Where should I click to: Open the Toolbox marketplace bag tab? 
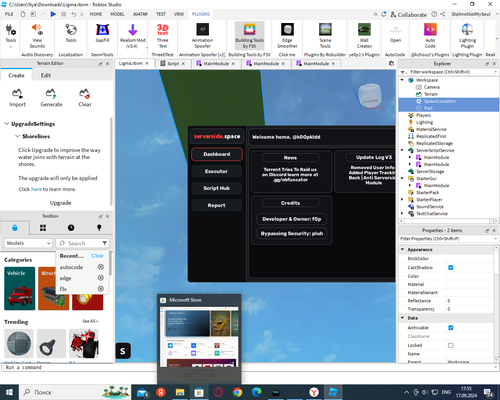point(15,228)
